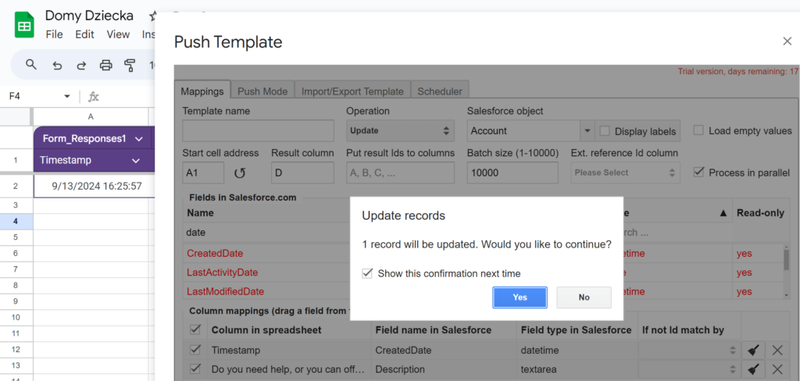The image size is (800, 381).
Task: Open Ext. reference Id column Please Select dropdown
Action: 625,172
